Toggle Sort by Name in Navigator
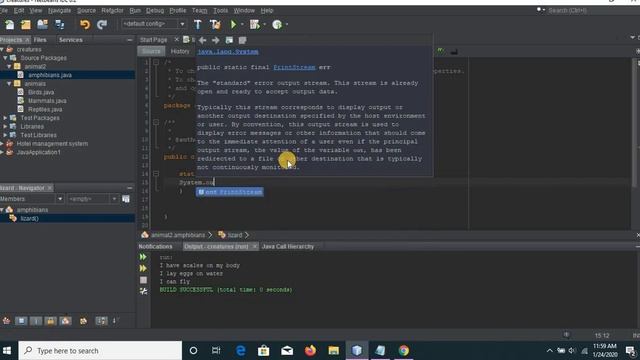The height and width of the screenshot is (360, 640). pos(101,321)
